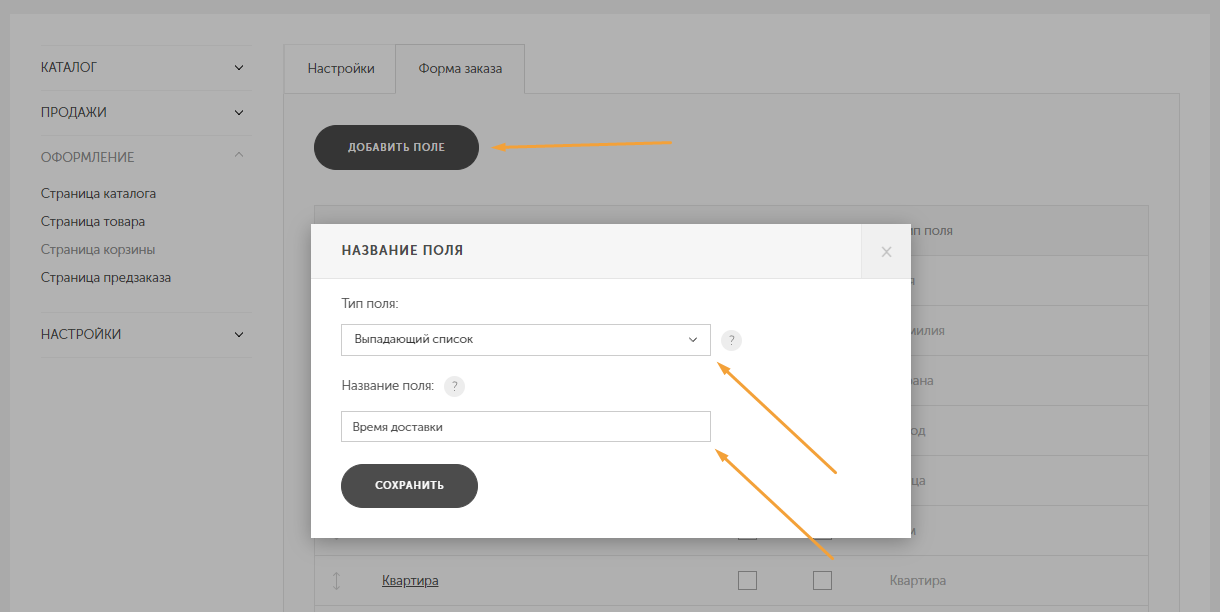
Task: Expand the Настройки sidebar section
Action: [146, 335]
